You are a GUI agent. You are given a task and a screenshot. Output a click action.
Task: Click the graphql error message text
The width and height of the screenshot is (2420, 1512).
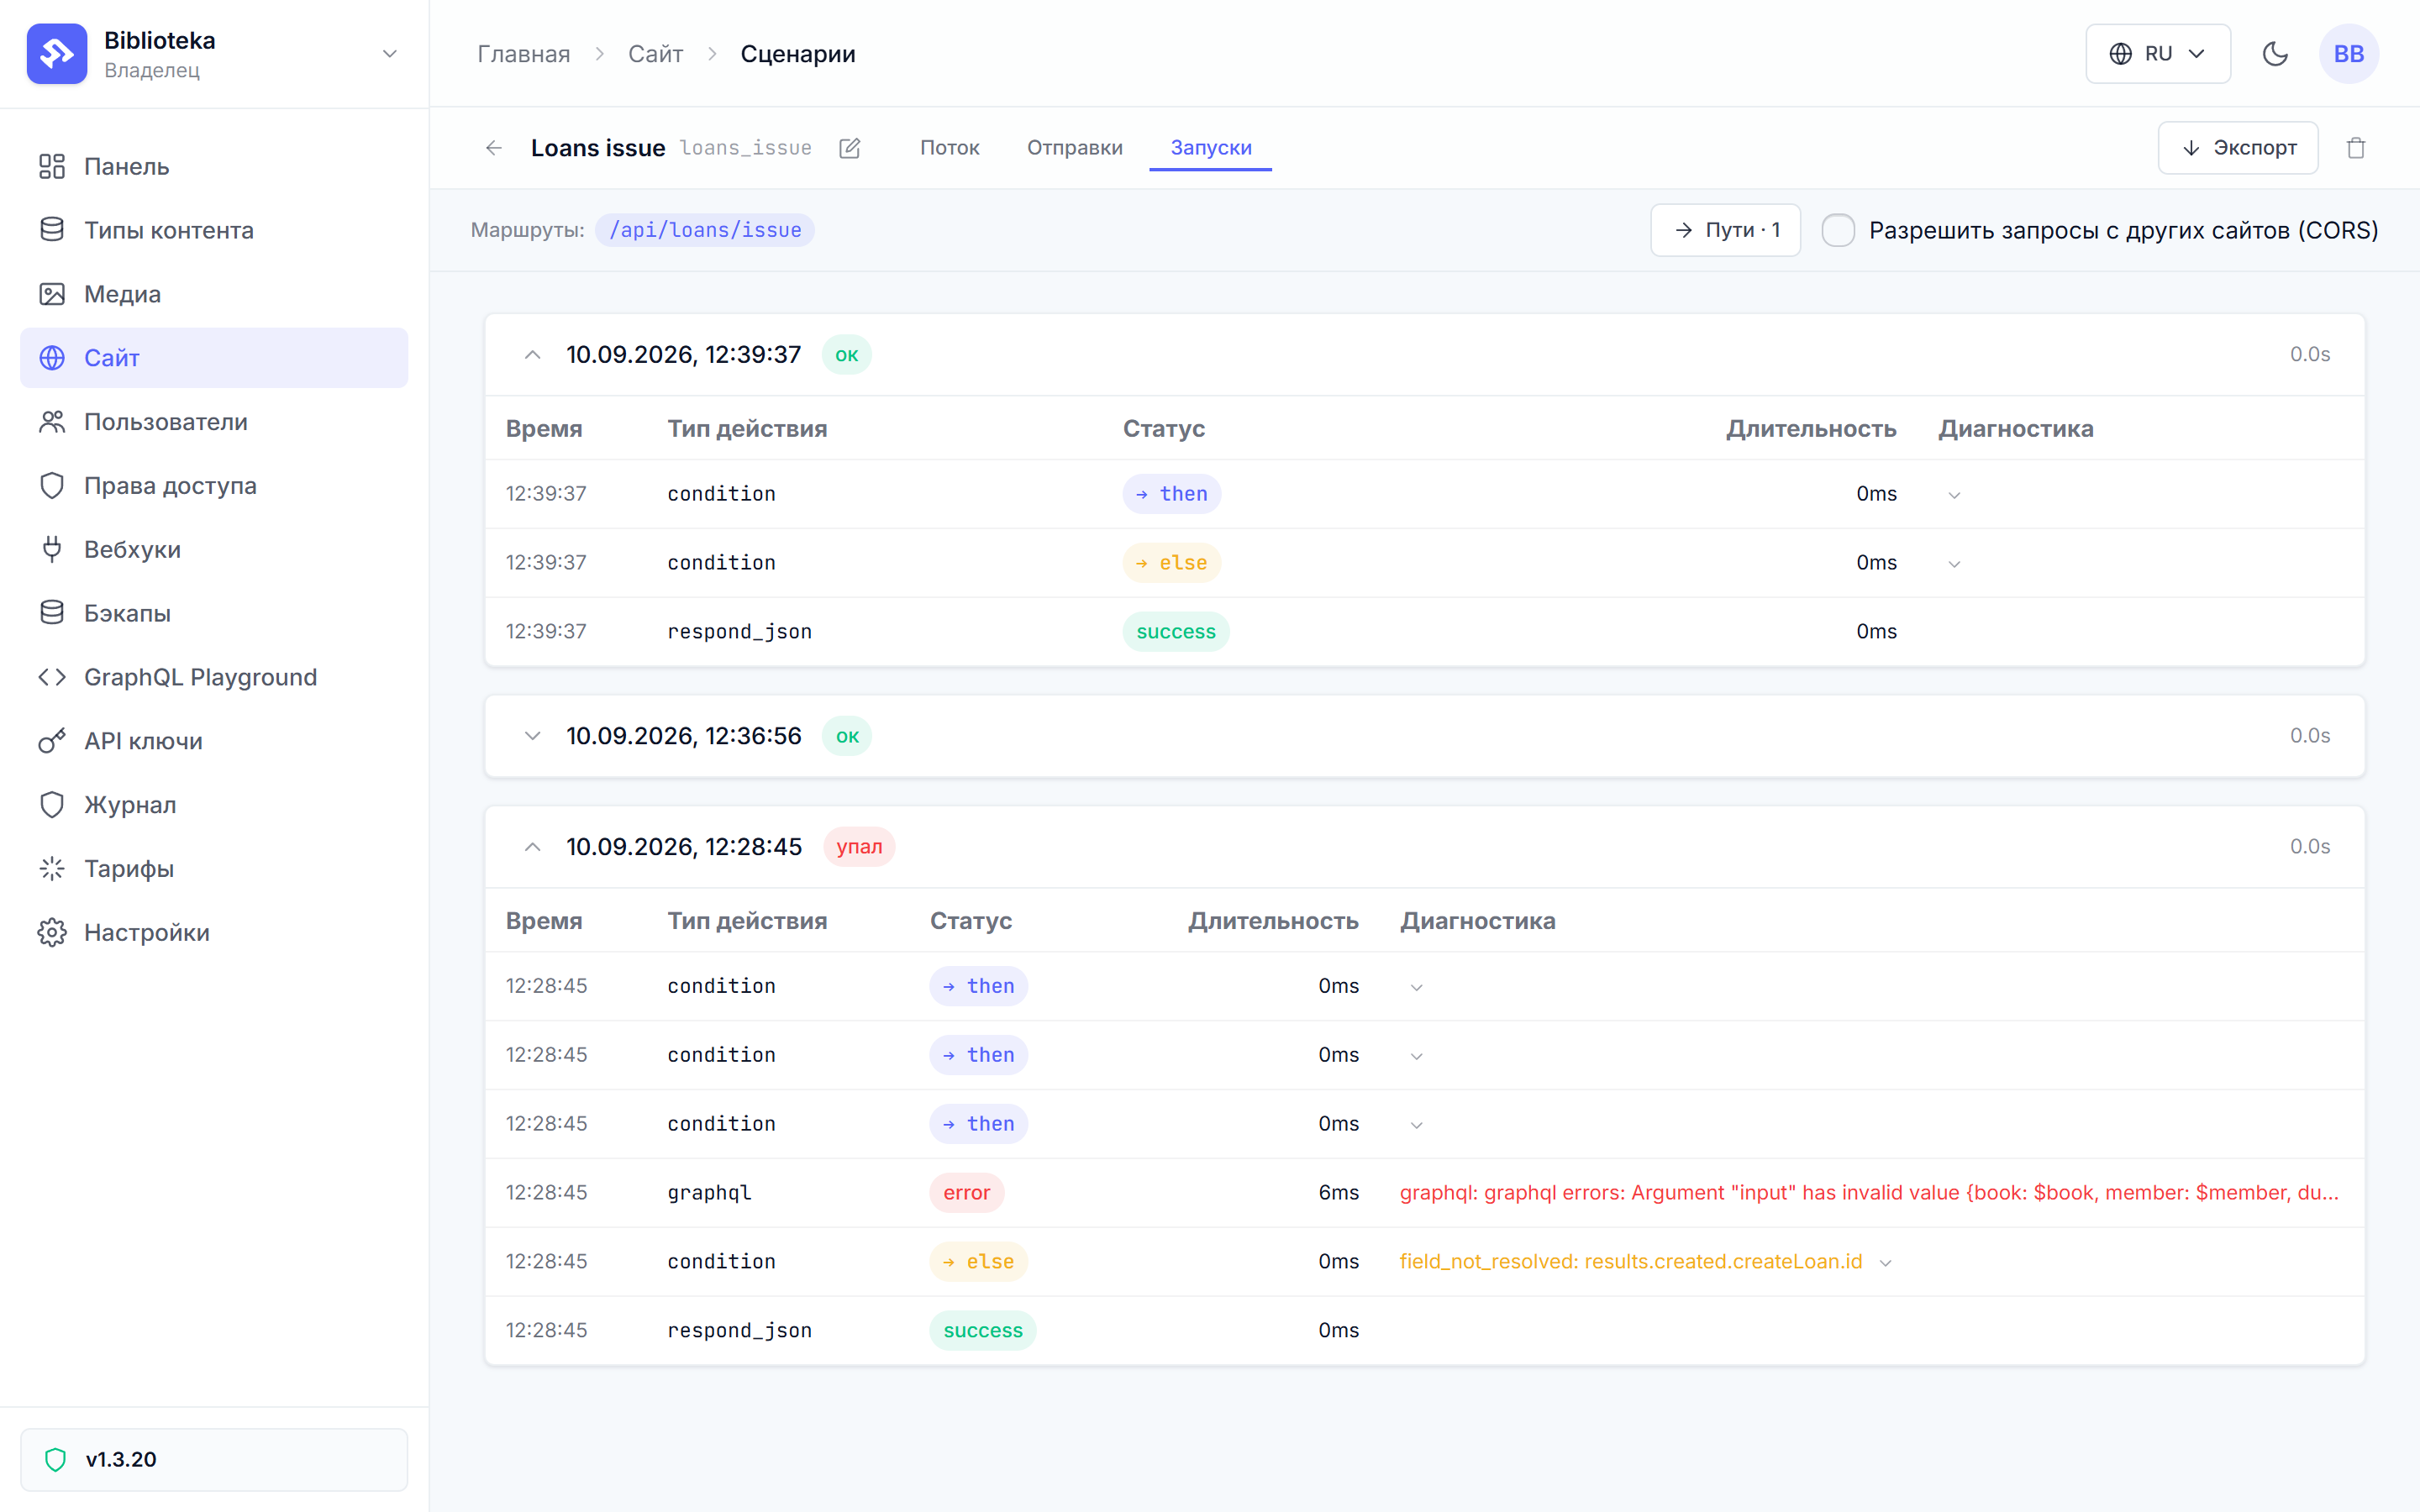(1869, 1193)
